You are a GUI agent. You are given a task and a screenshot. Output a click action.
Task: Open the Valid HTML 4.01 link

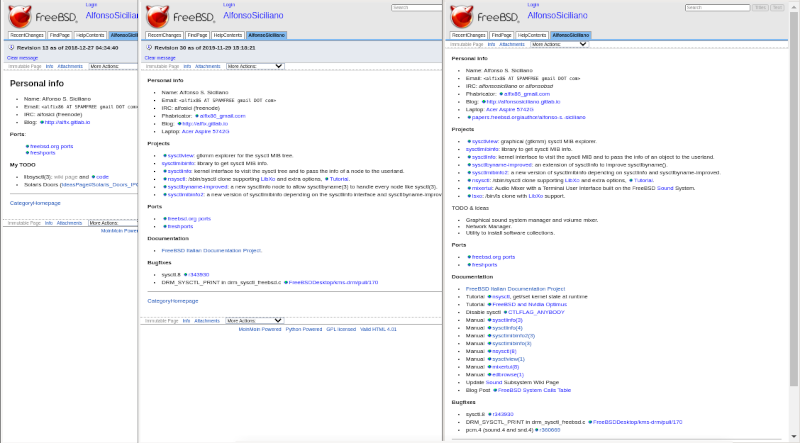(378, 329)
